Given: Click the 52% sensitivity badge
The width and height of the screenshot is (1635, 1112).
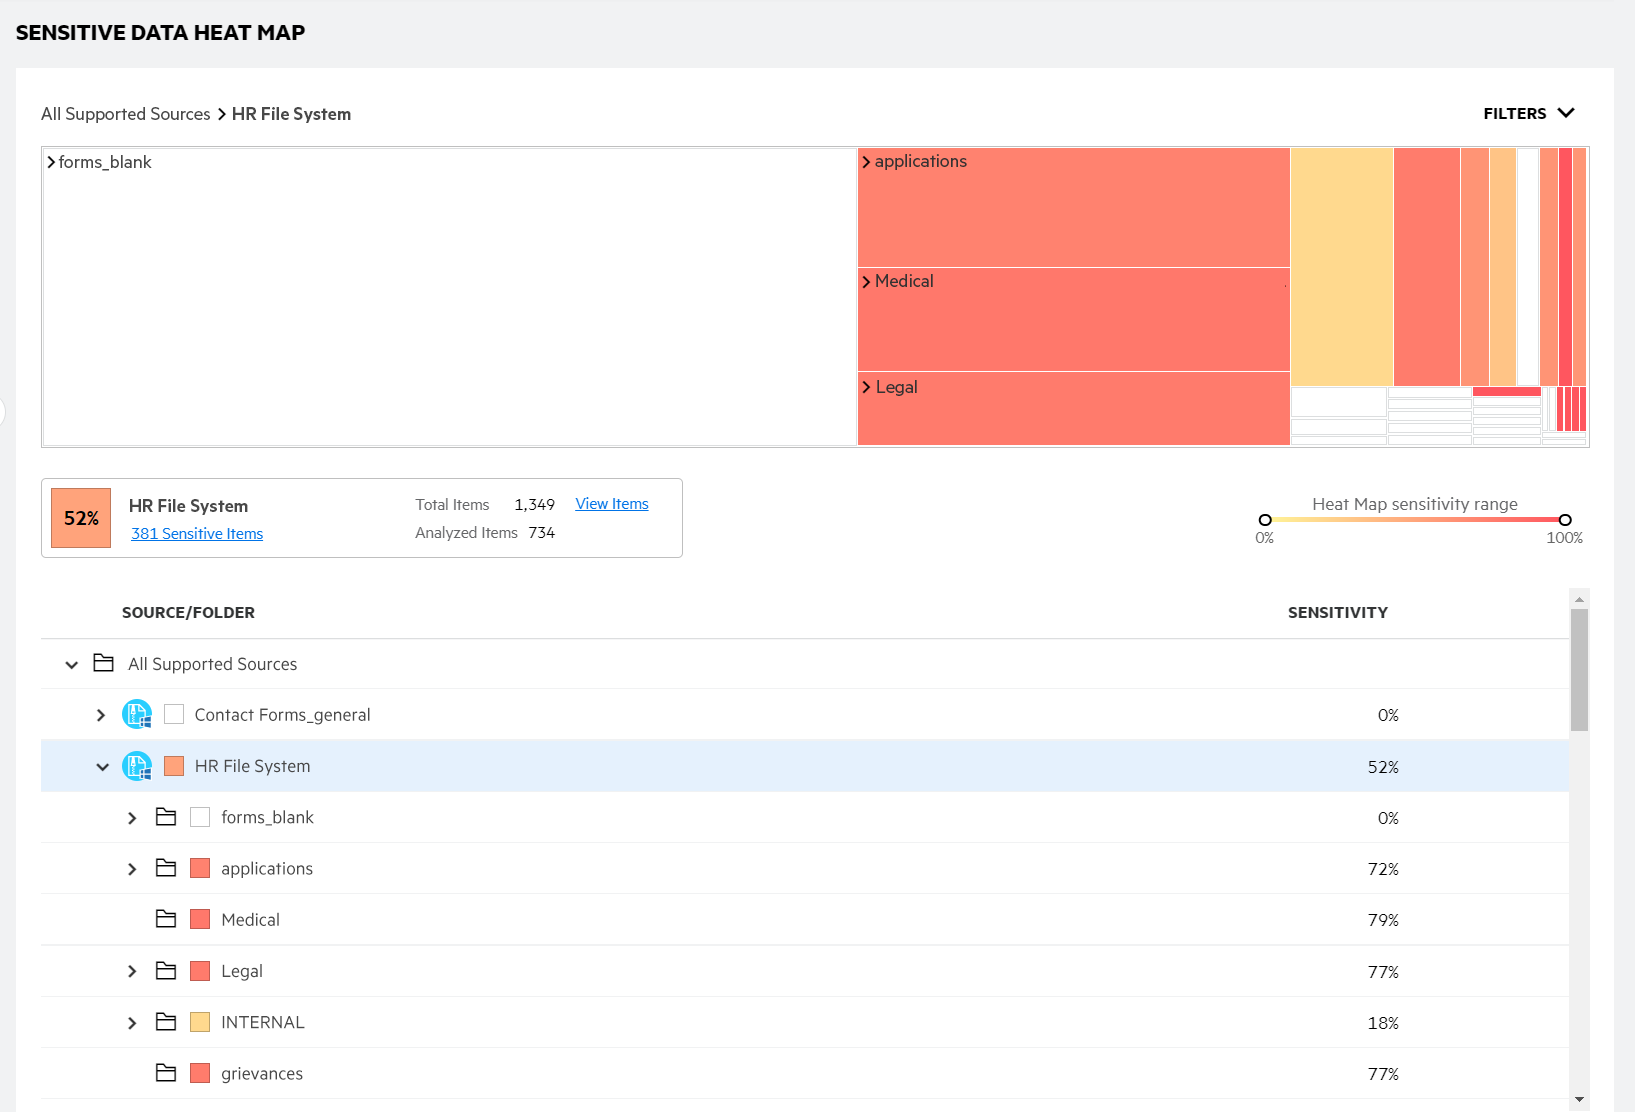Looking at the screenshot, I should [81, 518].
